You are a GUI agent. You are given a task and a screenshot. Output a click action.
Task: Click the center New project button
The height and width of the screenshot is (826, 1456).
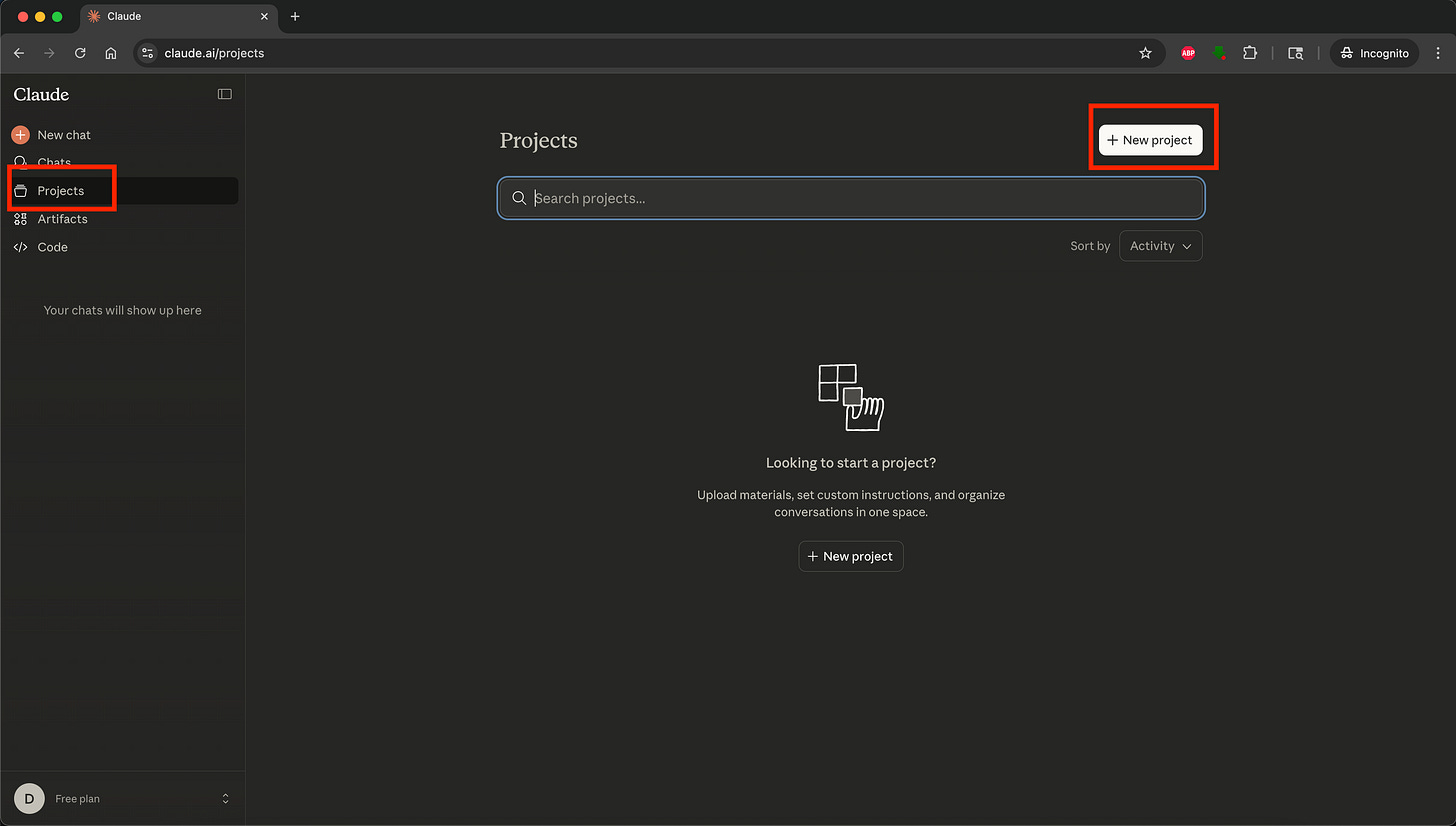(x=850, y=556)
